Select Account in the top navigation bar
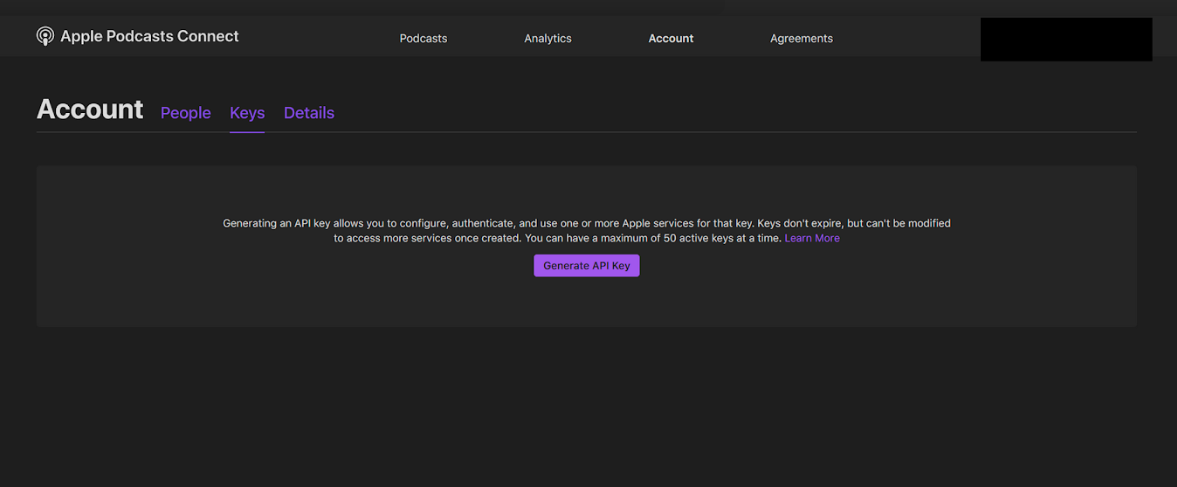 (671, 38)
